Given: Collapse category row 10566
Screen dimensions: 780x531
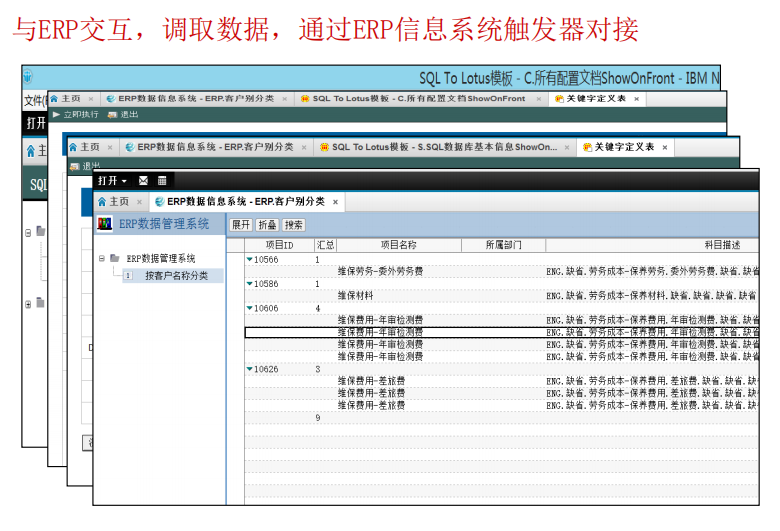Looking at the screenshot, I should [250, 259].
